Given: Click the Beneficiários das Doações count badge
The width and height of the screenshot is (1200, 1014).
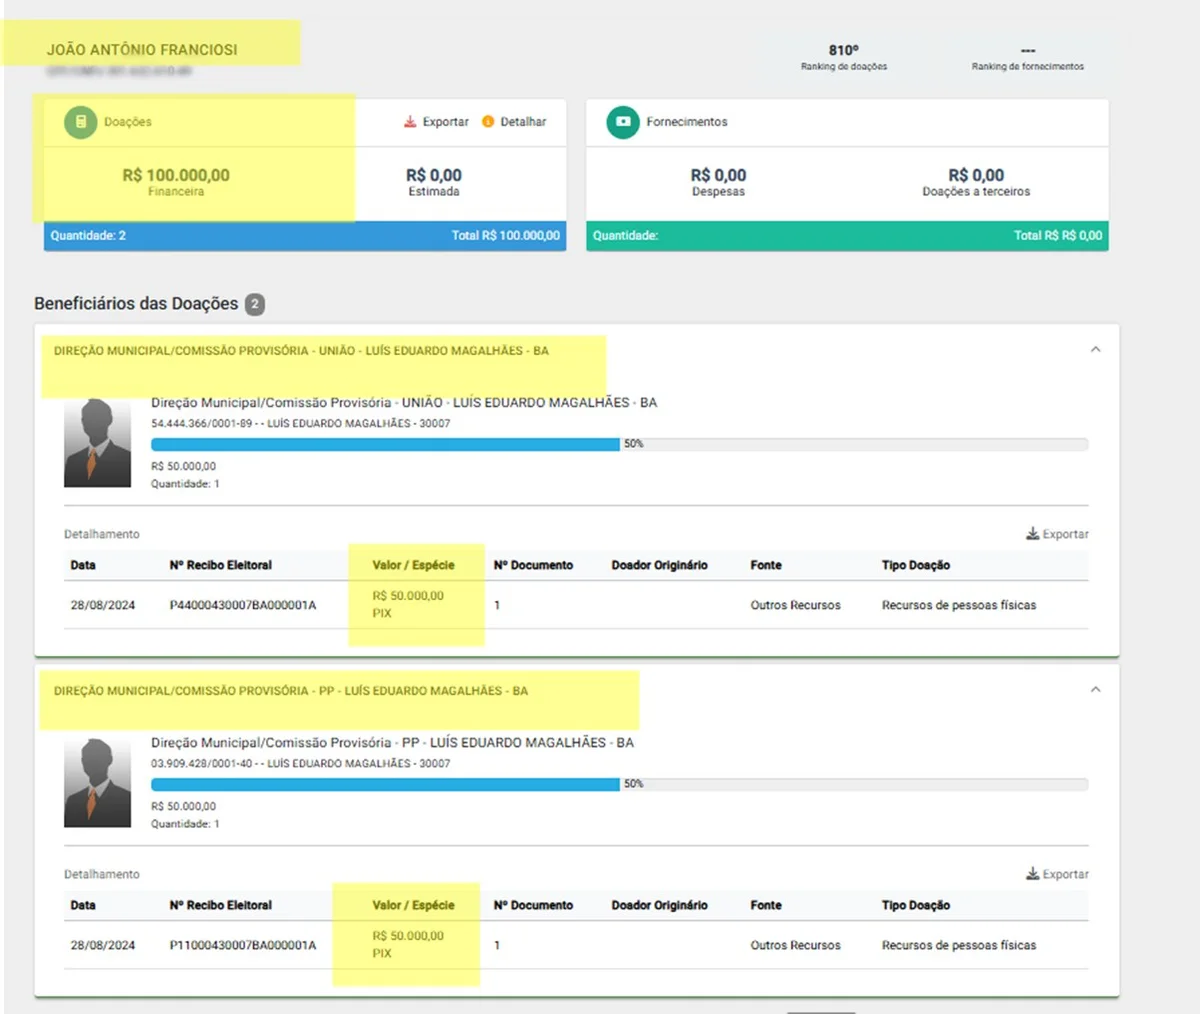Looking at the screenshot, I should 255,304.
